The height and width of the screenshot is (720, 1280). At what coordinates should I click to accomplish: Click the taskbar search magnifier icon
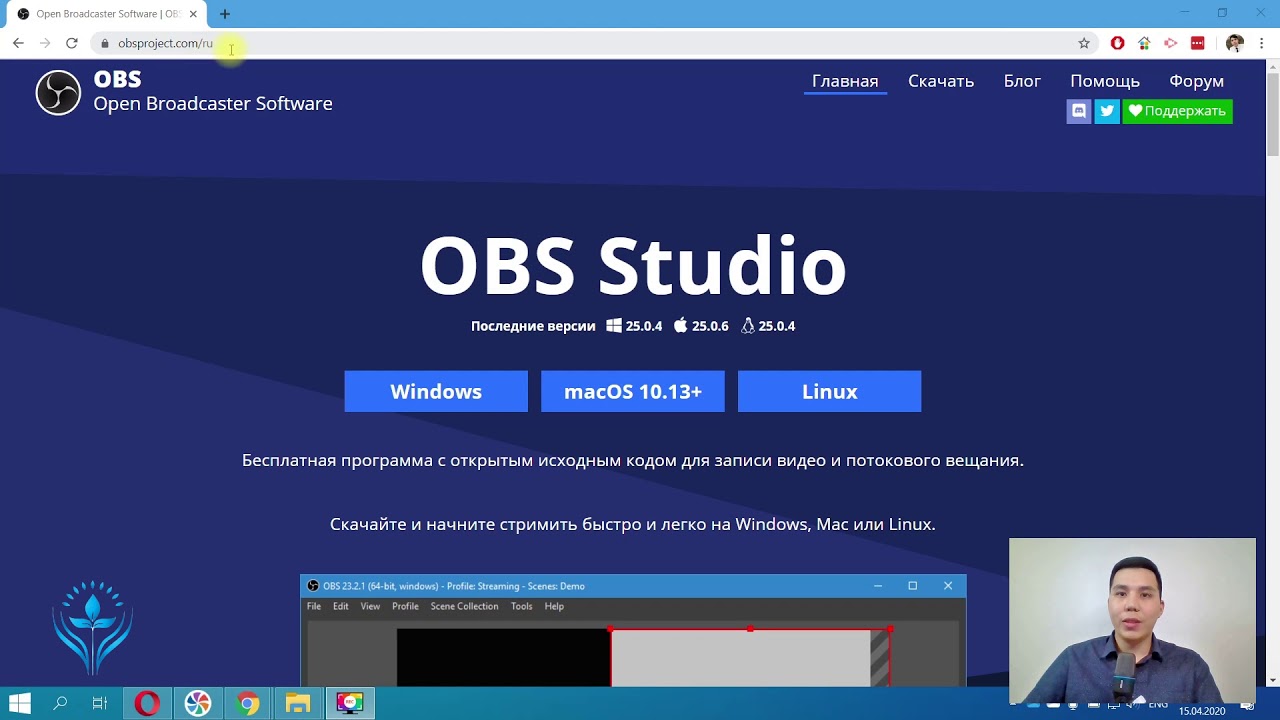(60, 703)
